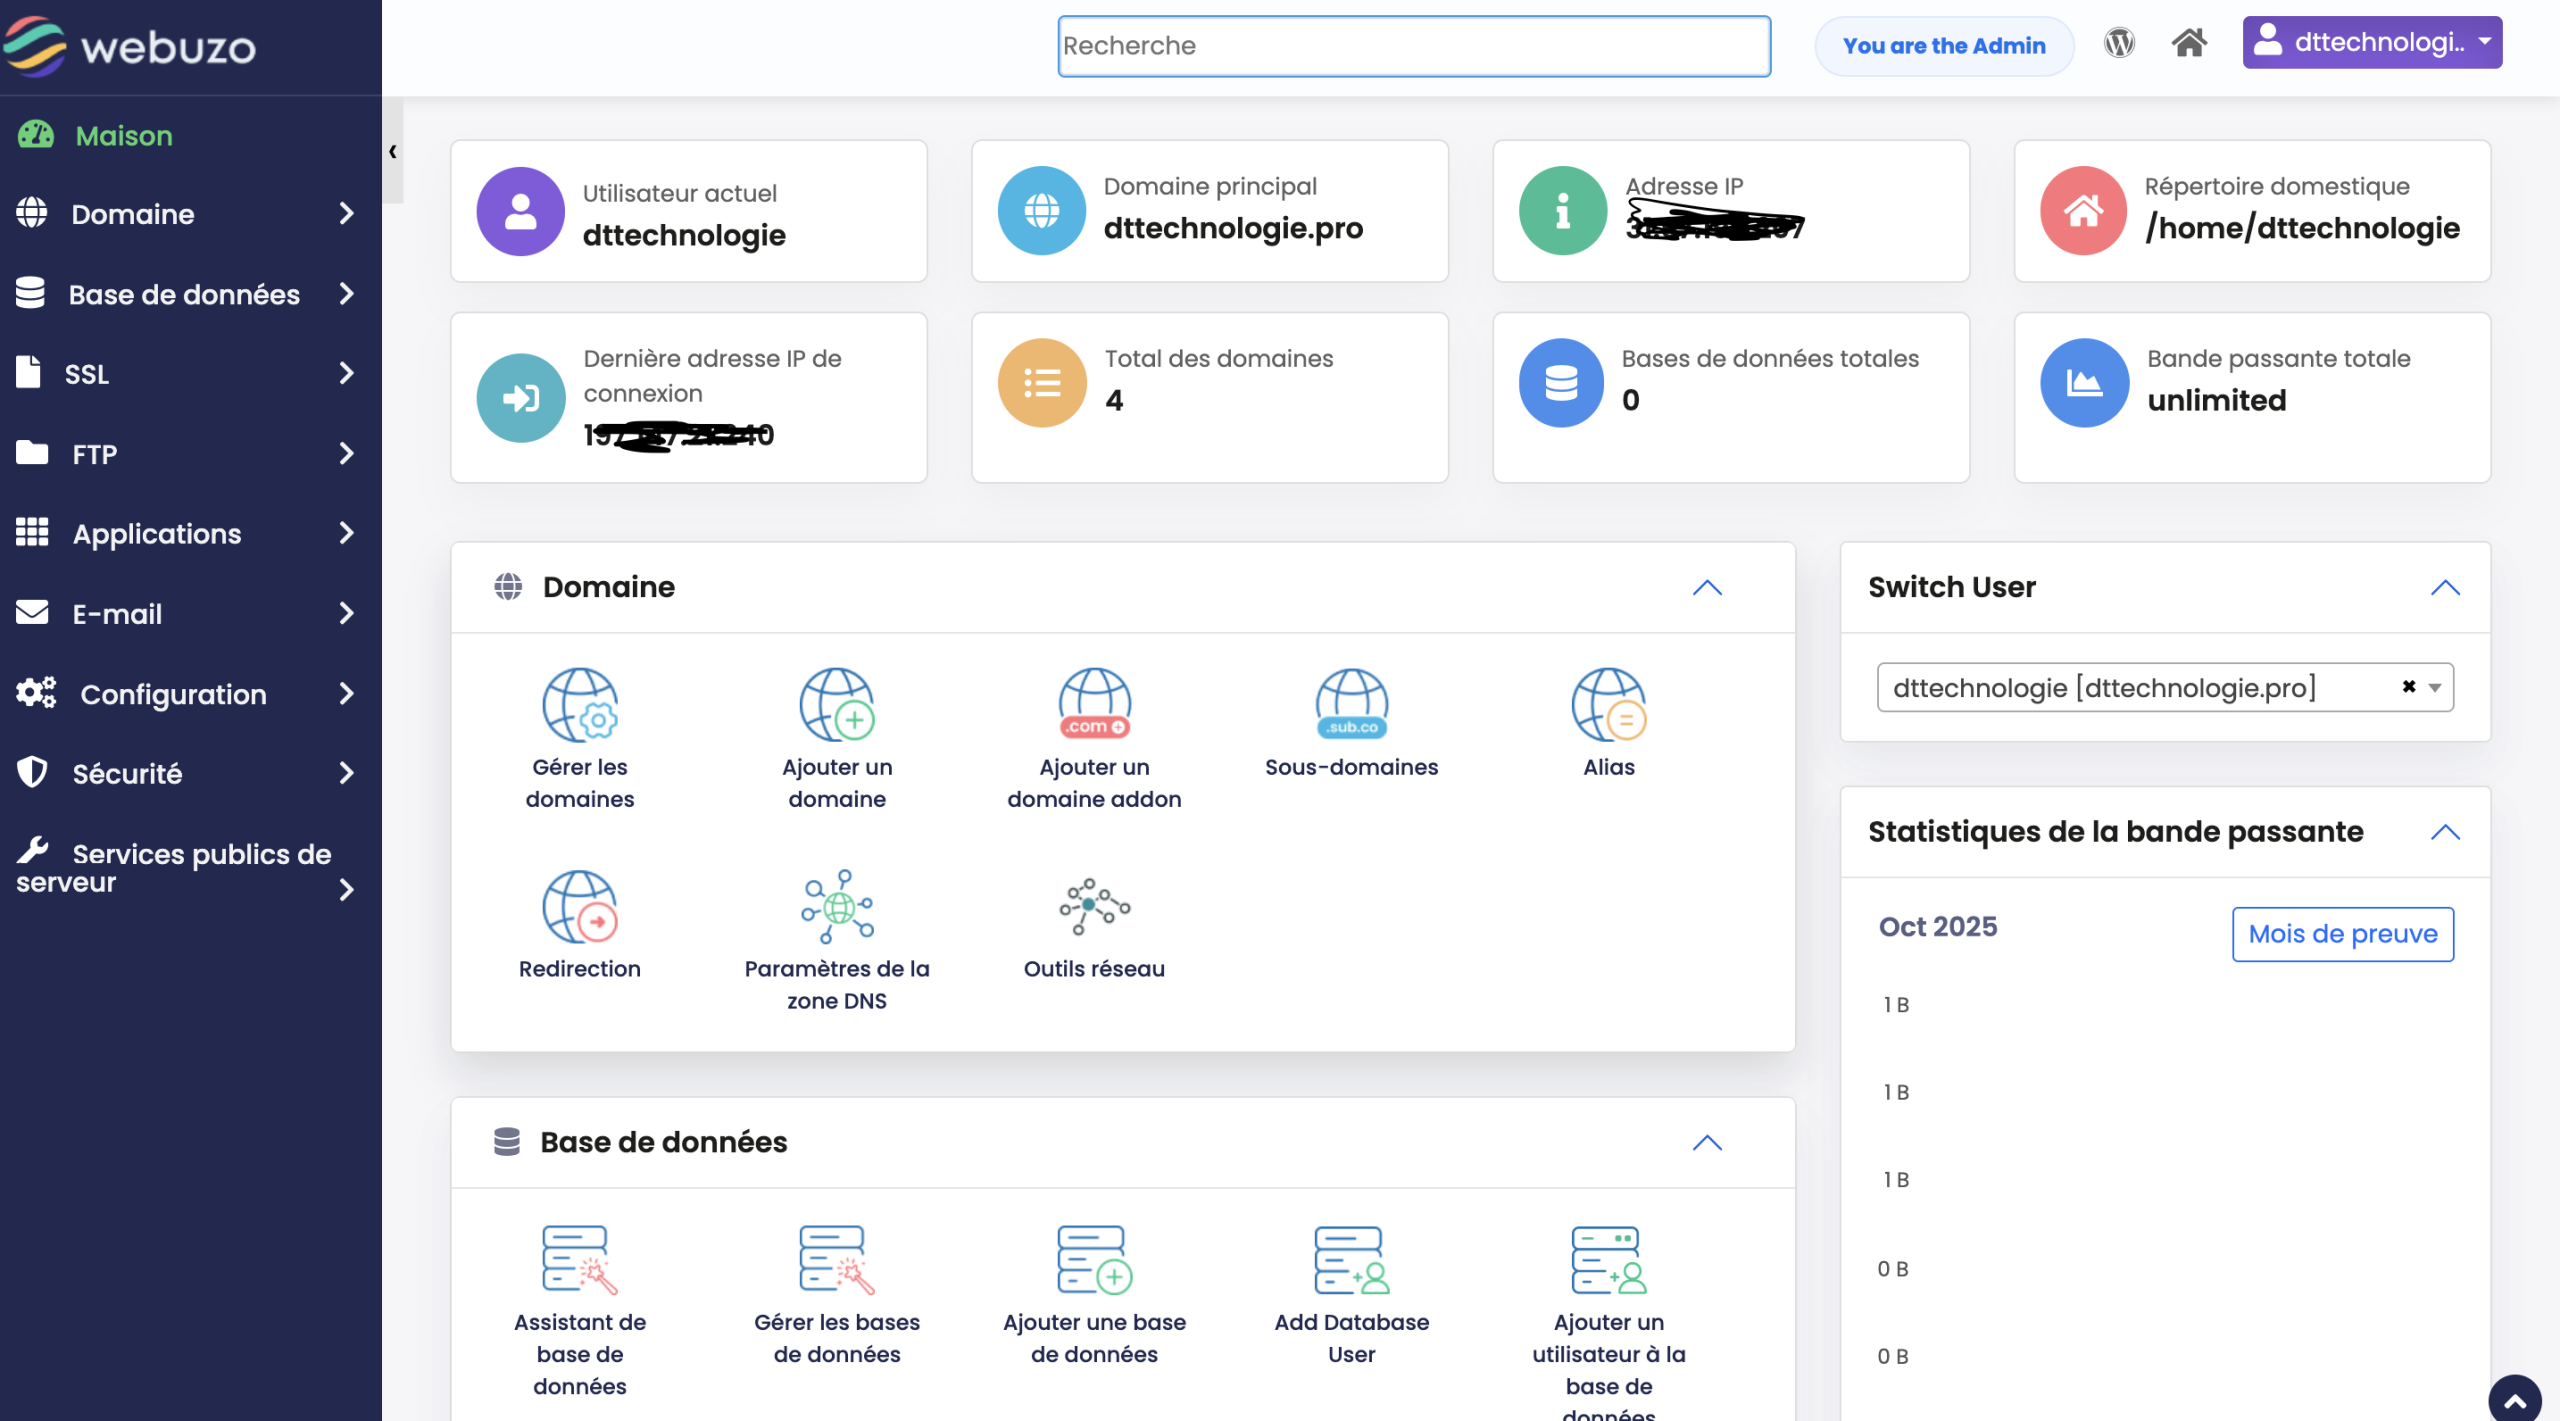The image size is (2560, 1421).
Task: Collapse the Switch User panel
Action: [2445, 588]
